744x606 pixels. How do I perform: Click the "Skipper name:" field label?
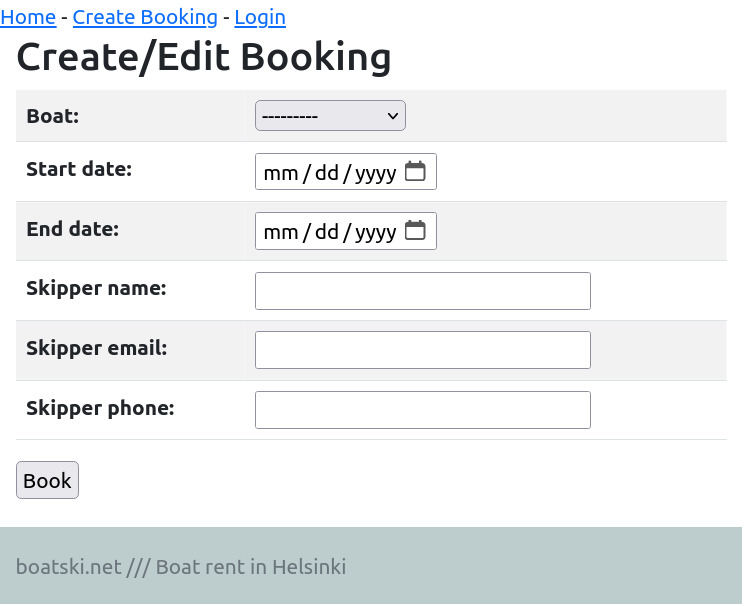96,289
